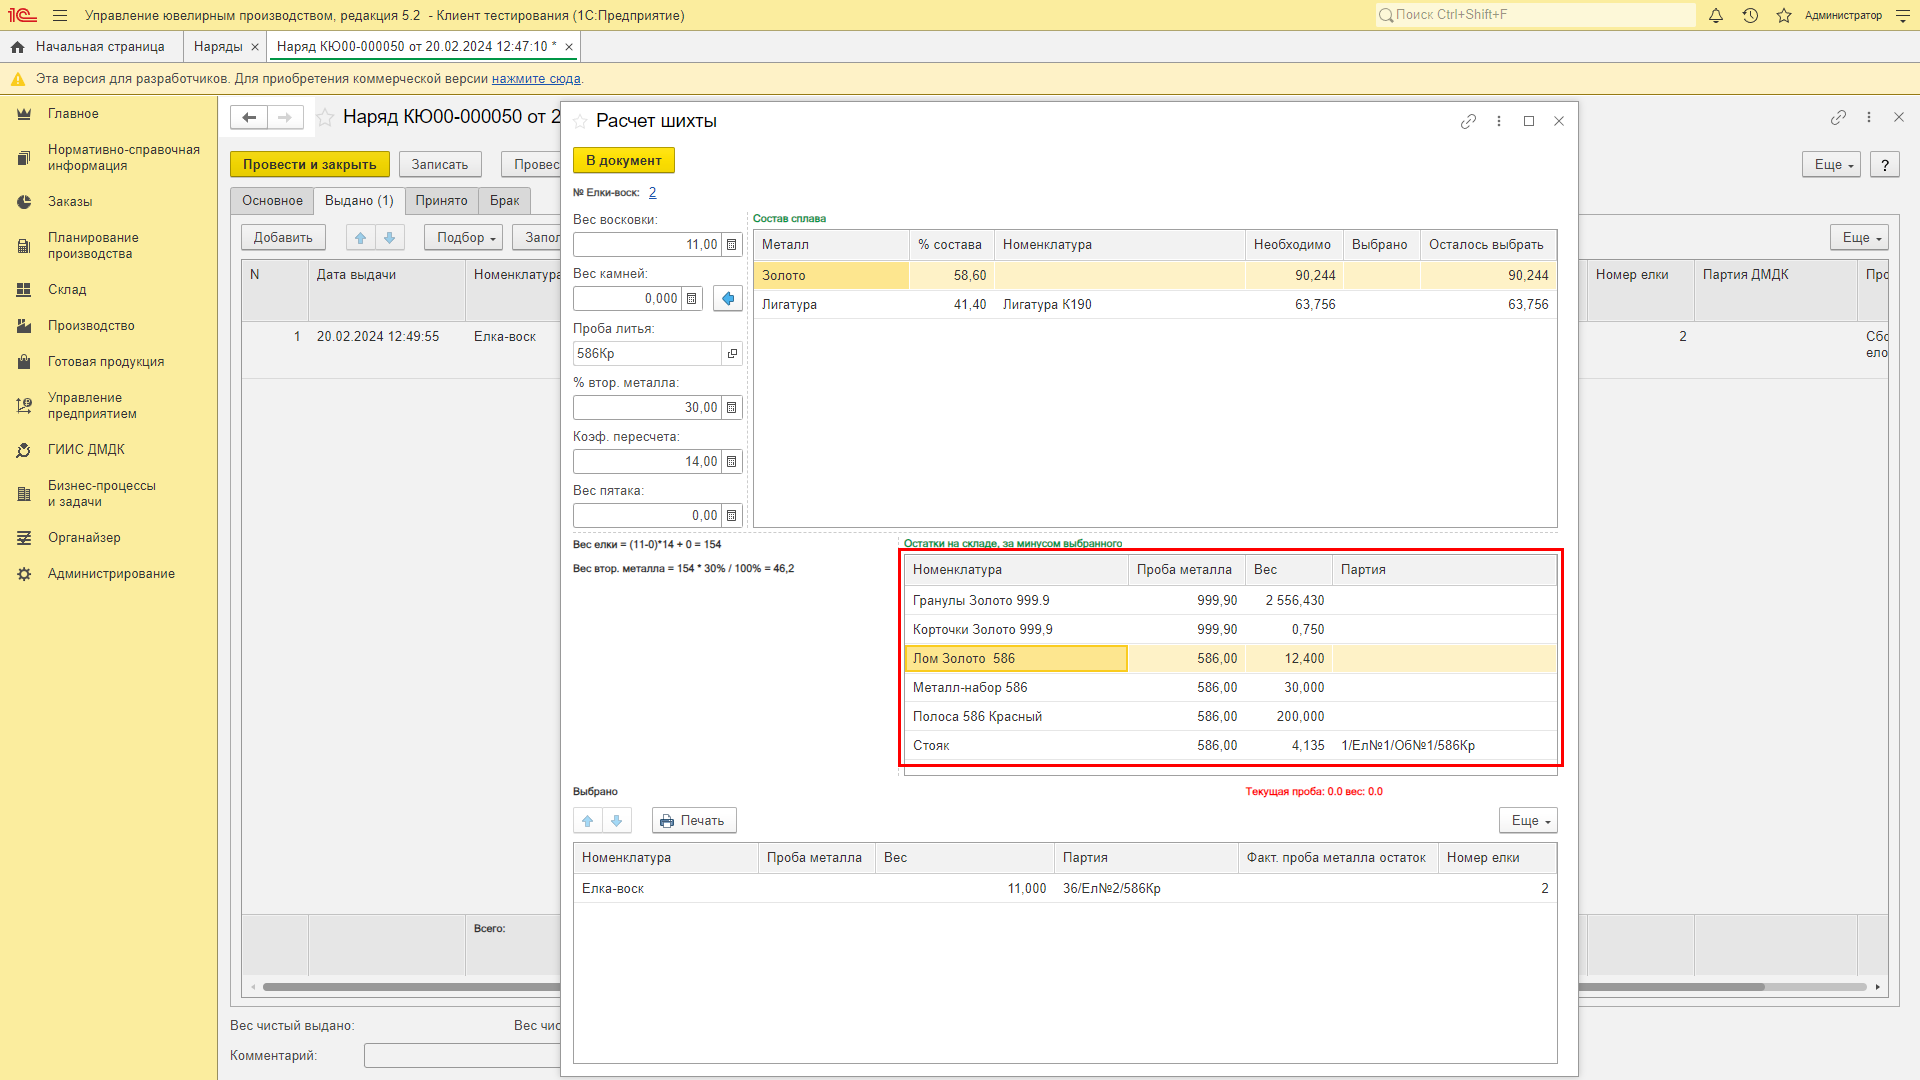Screen dimensions: 1920x1080
Task: Open the main menu hamburger icon
Action: pos(60,15)
